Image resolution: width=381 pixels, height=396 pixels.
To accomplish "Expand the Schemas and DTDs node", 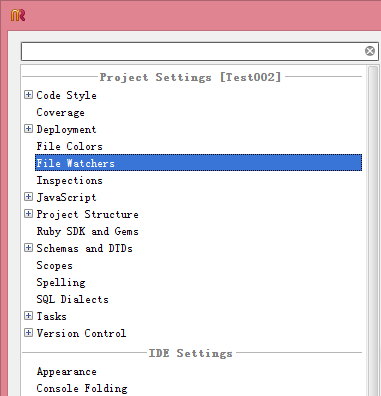I will [x=28, y=248].
